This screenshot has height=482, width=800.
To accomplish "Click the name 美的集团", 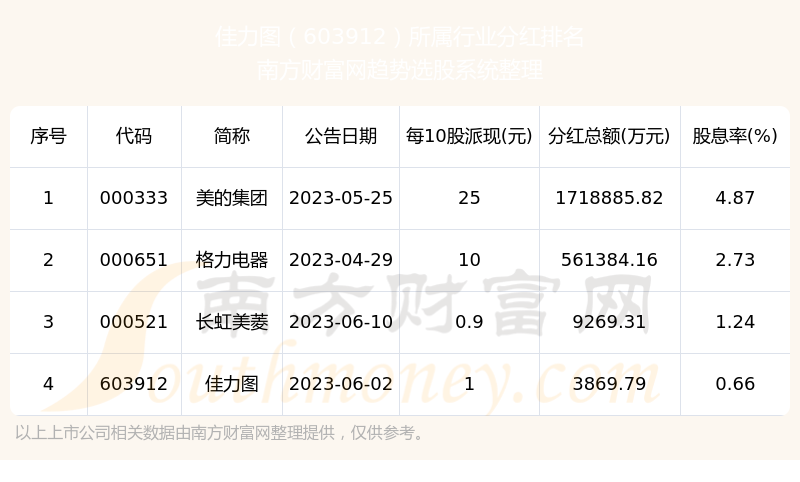I will 232,198.
